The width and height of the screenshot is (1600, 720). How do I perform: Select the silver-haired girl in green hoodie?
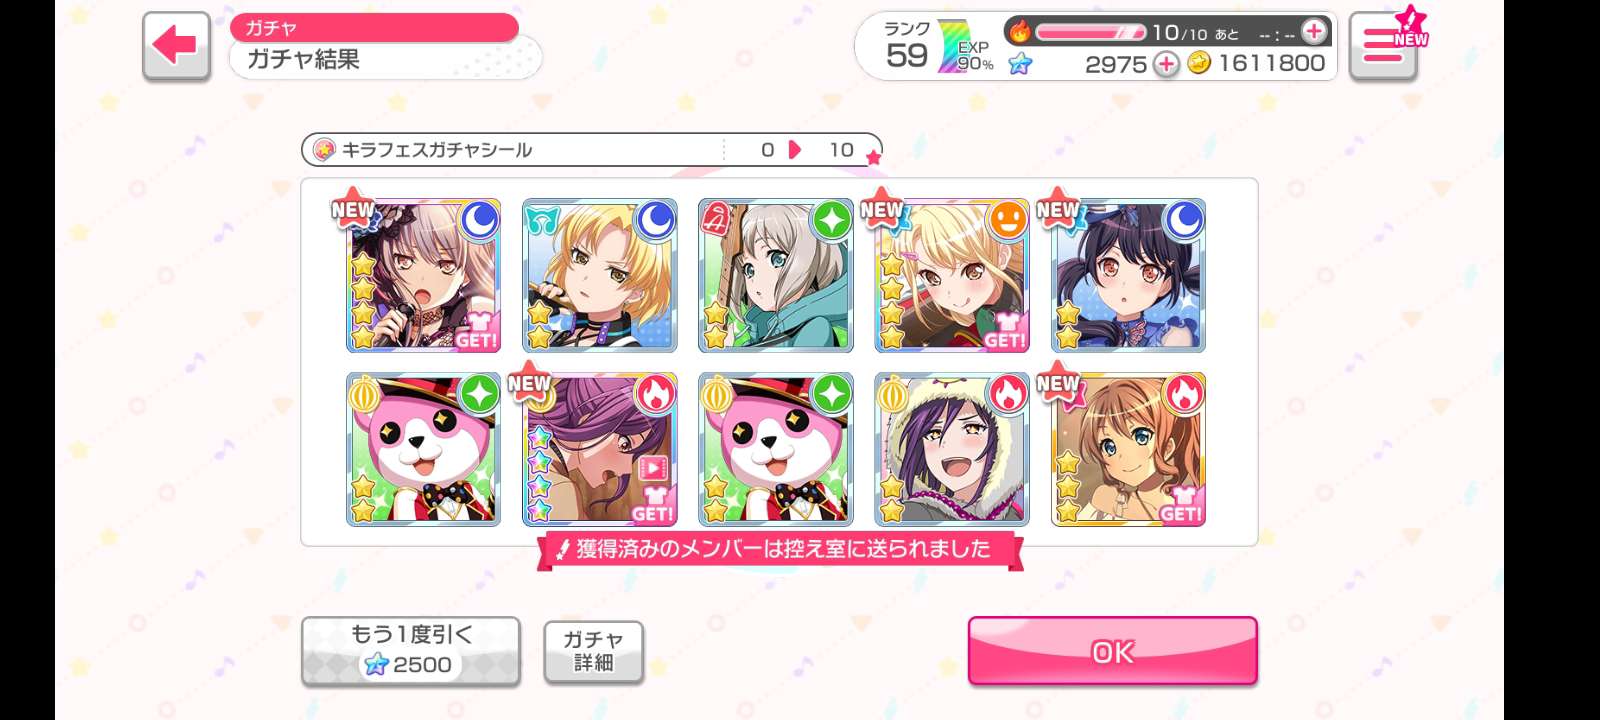click(x=775, y=275)
